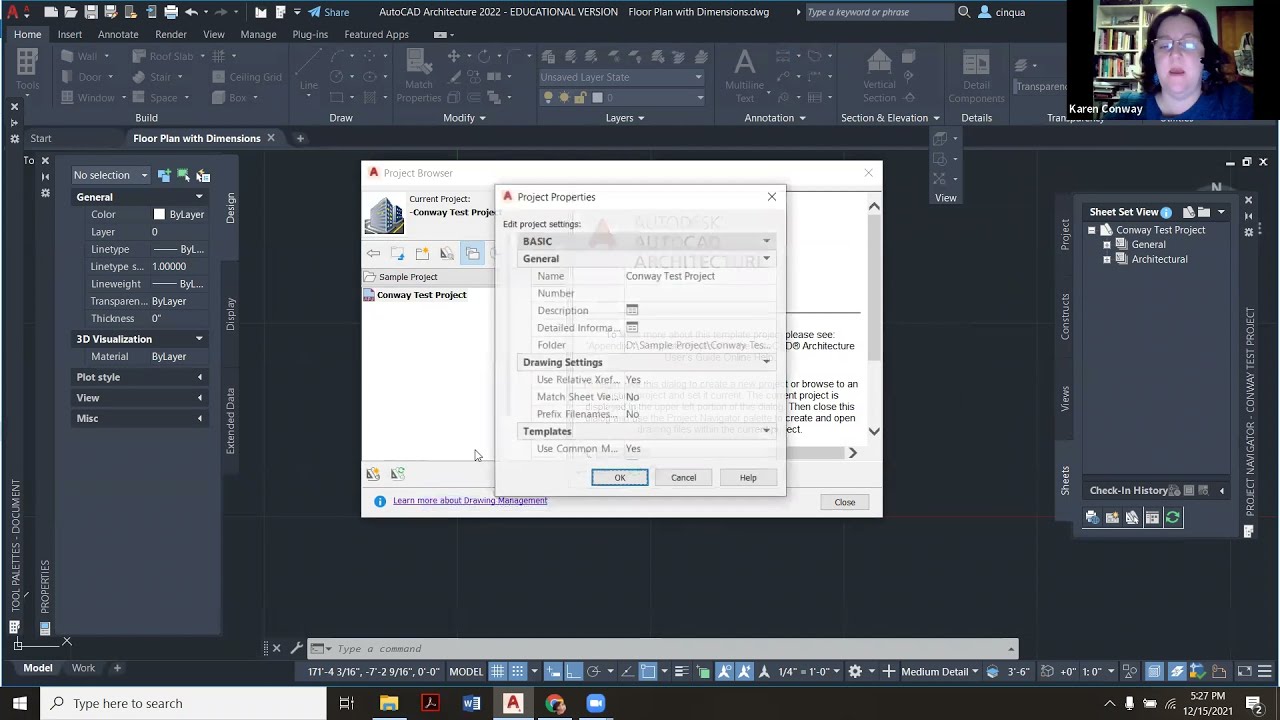Click the Save icon in quick access toolbar
The image size is (1280, 720).
(x=91, y=12)
